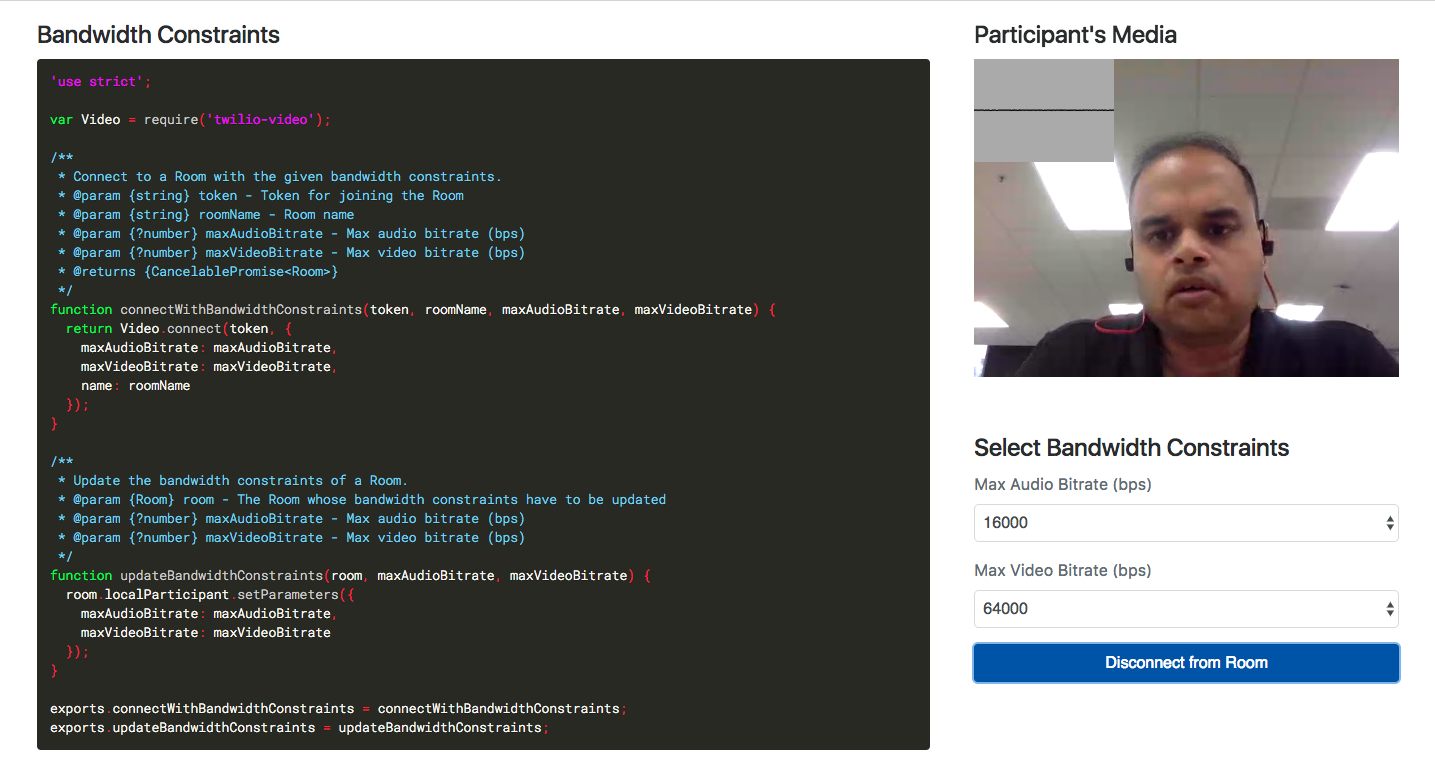The width and height of the screenshot is (1435, 781).
Task: Click the '@param {string} token' comment line
Action: click(x=261, y=196)
